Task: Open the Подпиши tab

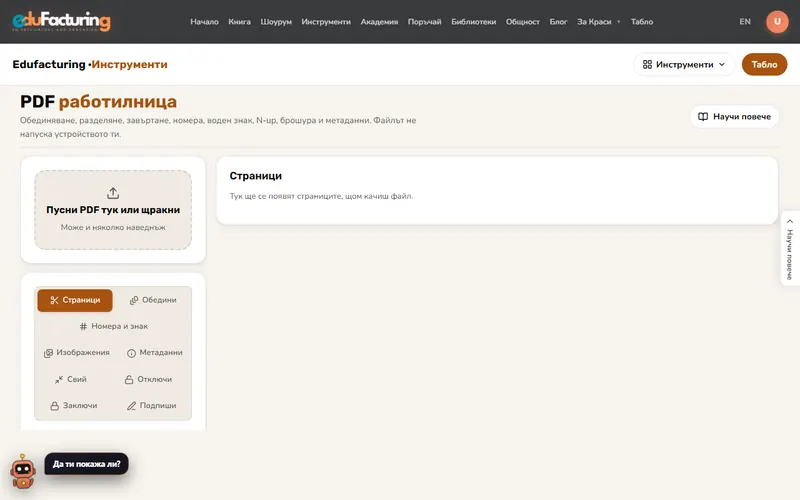Action: click(151, 406)
